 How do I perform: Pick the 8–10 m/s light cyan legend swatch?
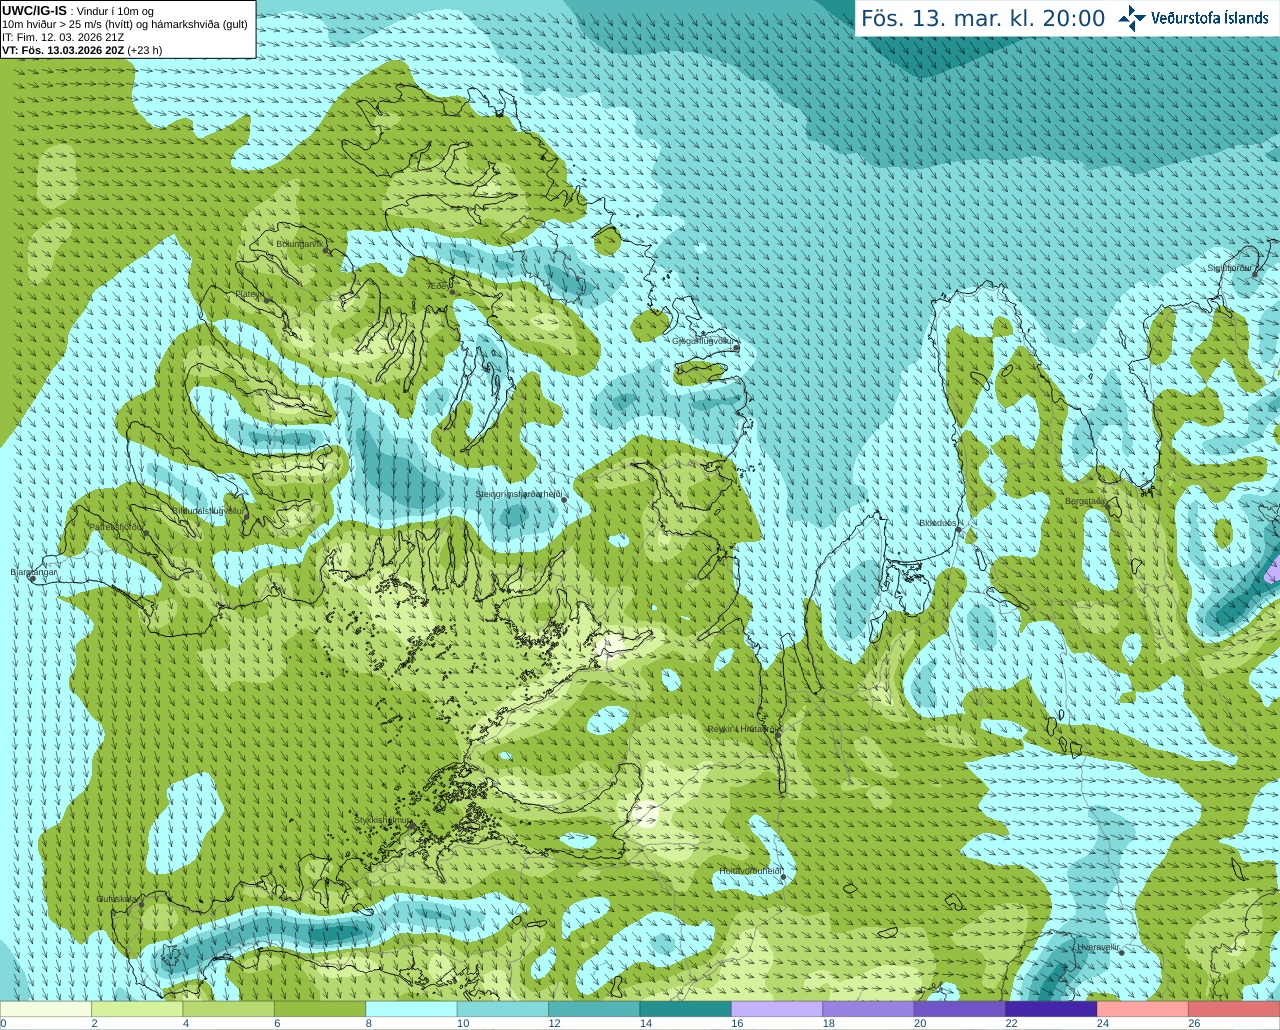click(x=412, y=1009)
